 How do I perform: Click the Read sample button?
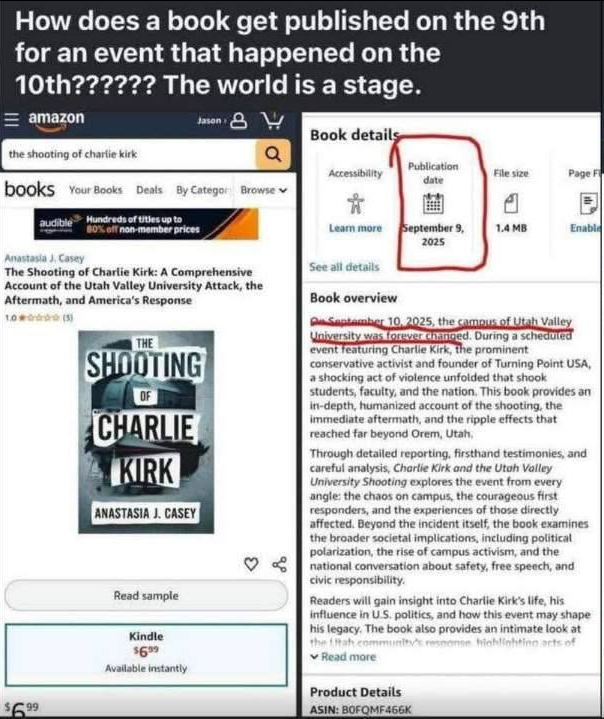146,596
